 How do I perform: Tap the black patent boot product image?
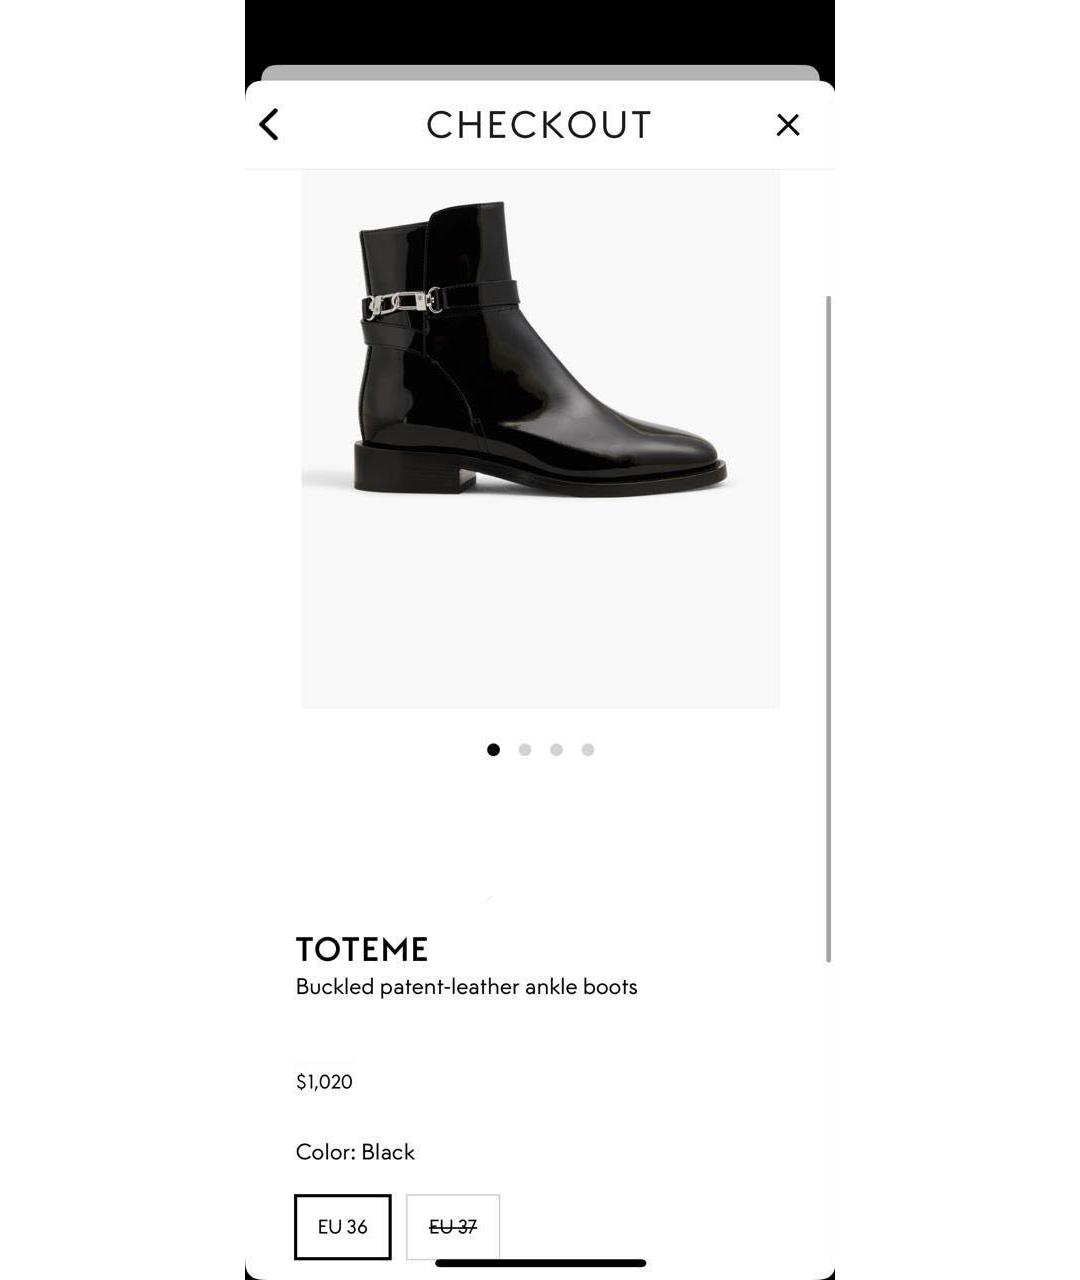coord(541,439)
